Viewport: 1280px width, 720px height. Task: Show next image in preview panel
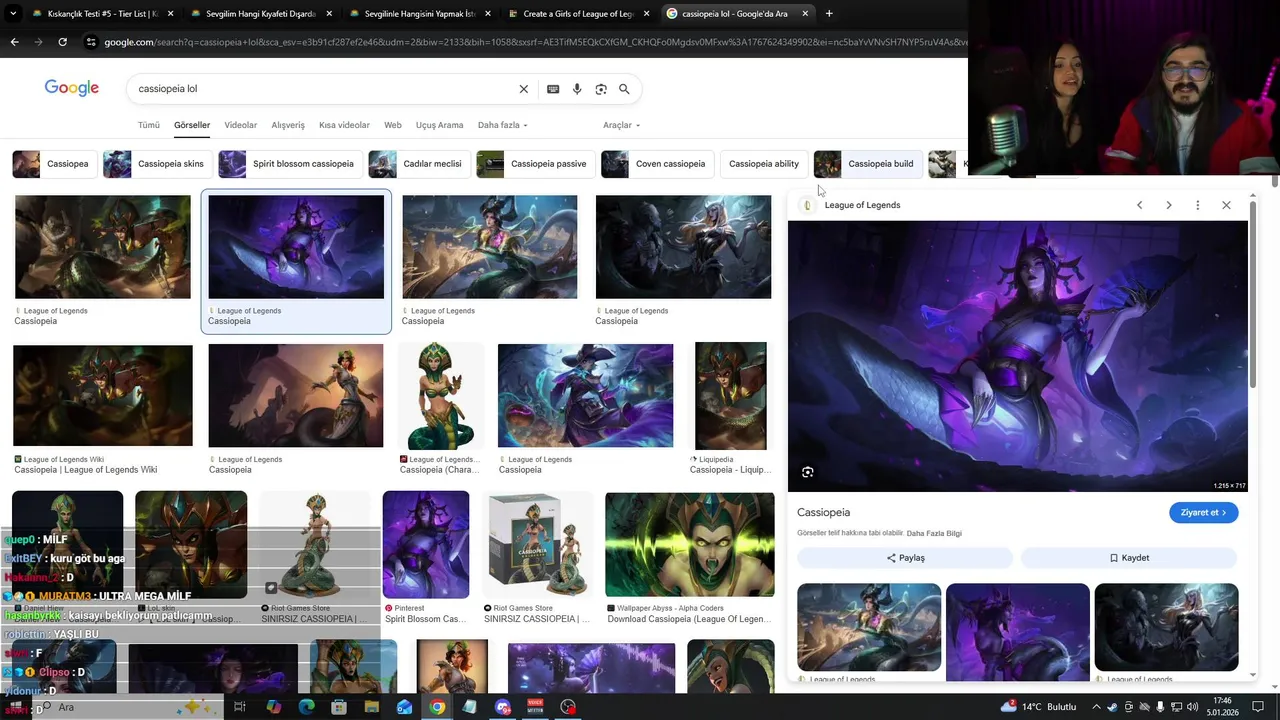tap(1168, 205)
